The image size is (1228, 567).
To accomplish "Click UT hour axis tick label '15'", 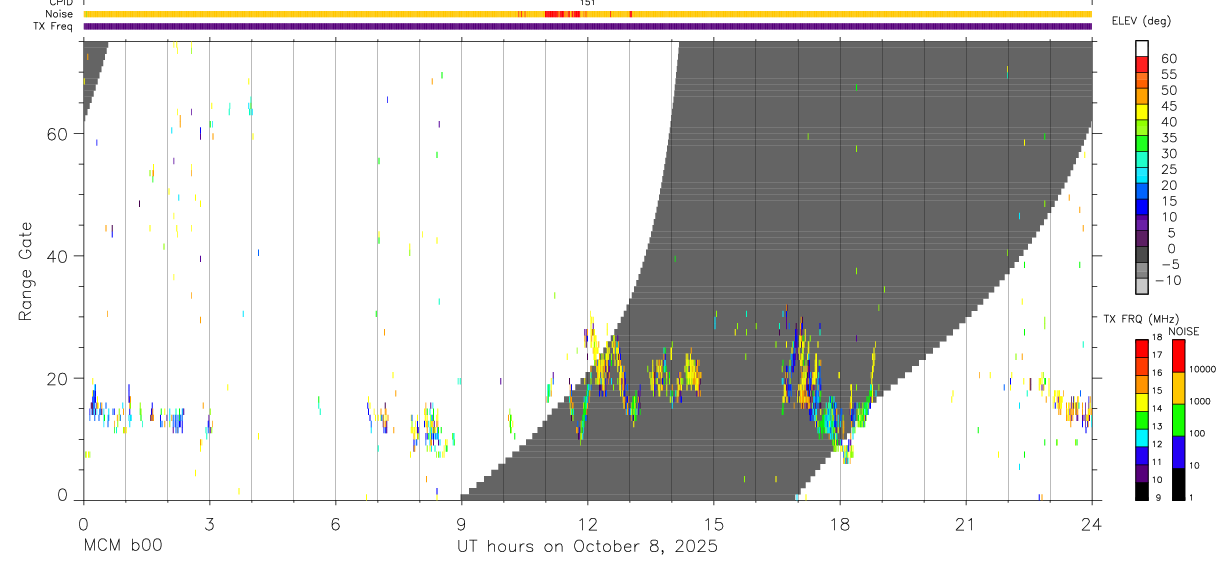I will tap(713, 524).
